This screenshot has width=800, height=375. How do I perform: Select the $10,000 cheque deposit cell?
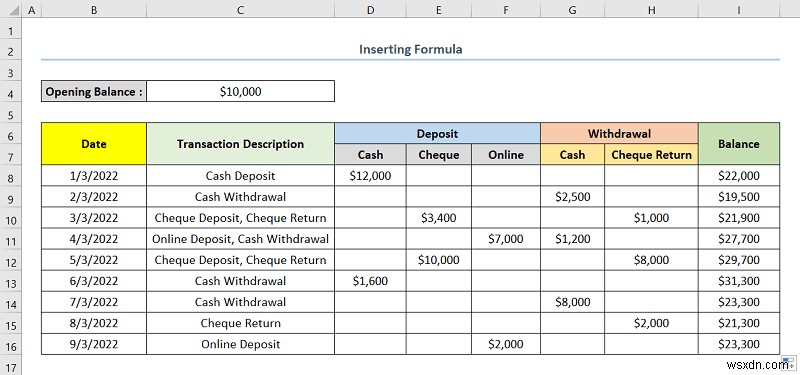click(439, 260)
